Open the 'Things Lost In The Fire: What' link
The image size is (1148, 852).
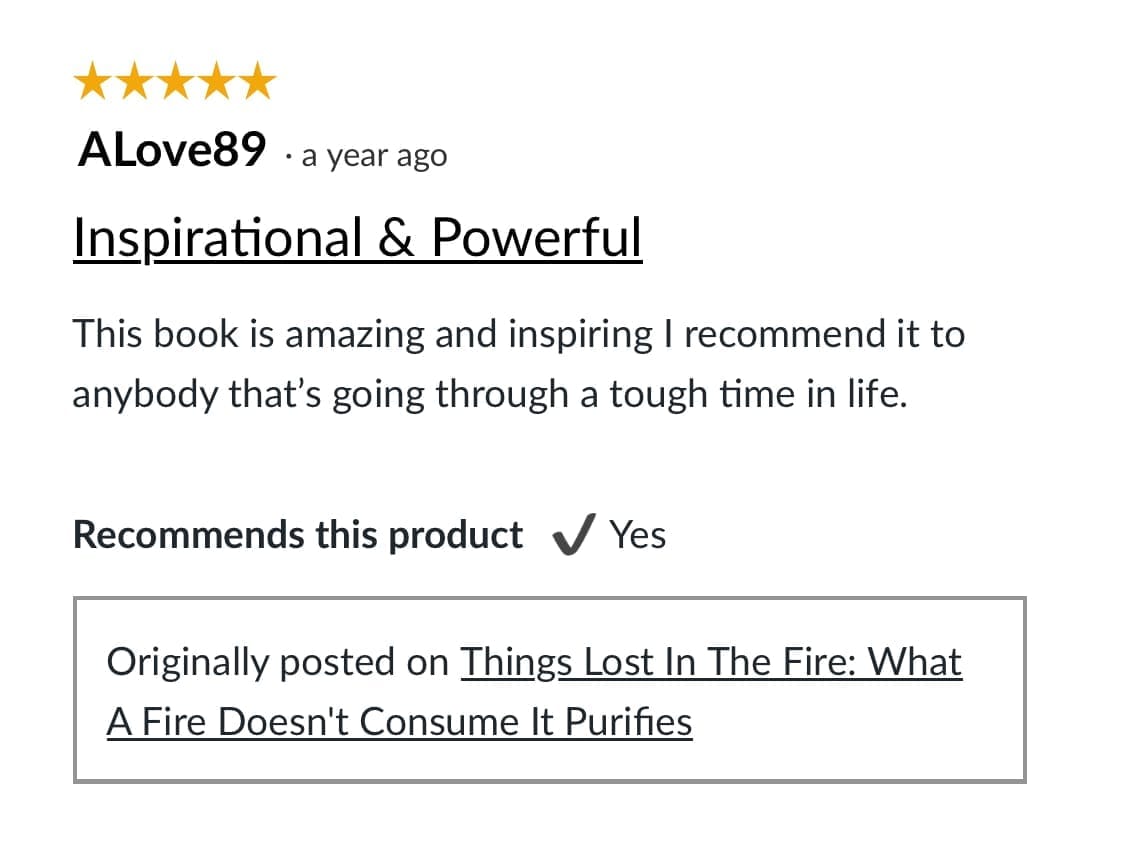coord(711,662)
